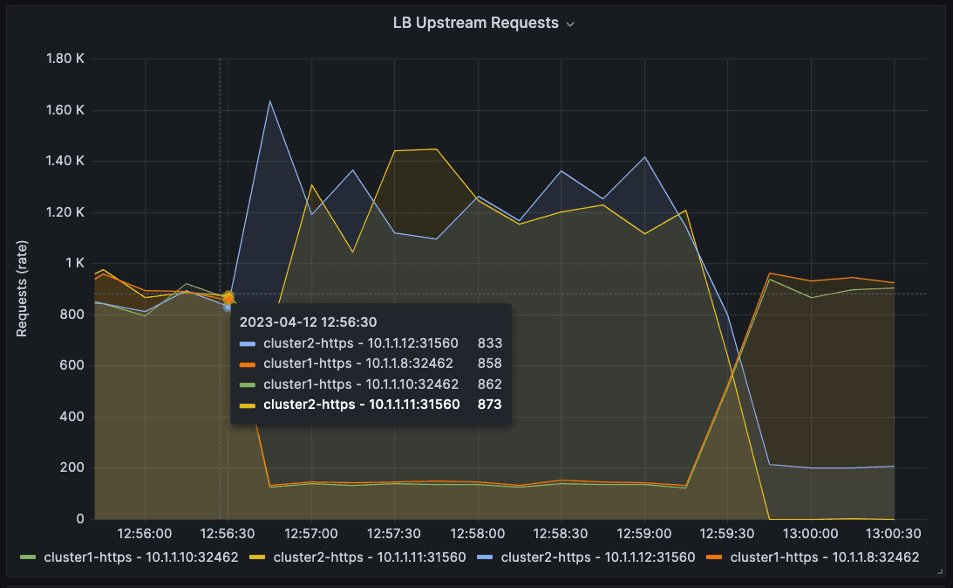Click the yellow series icon in the tooltip
Viewport: 954px width, 588px height.
click(249, 406)
